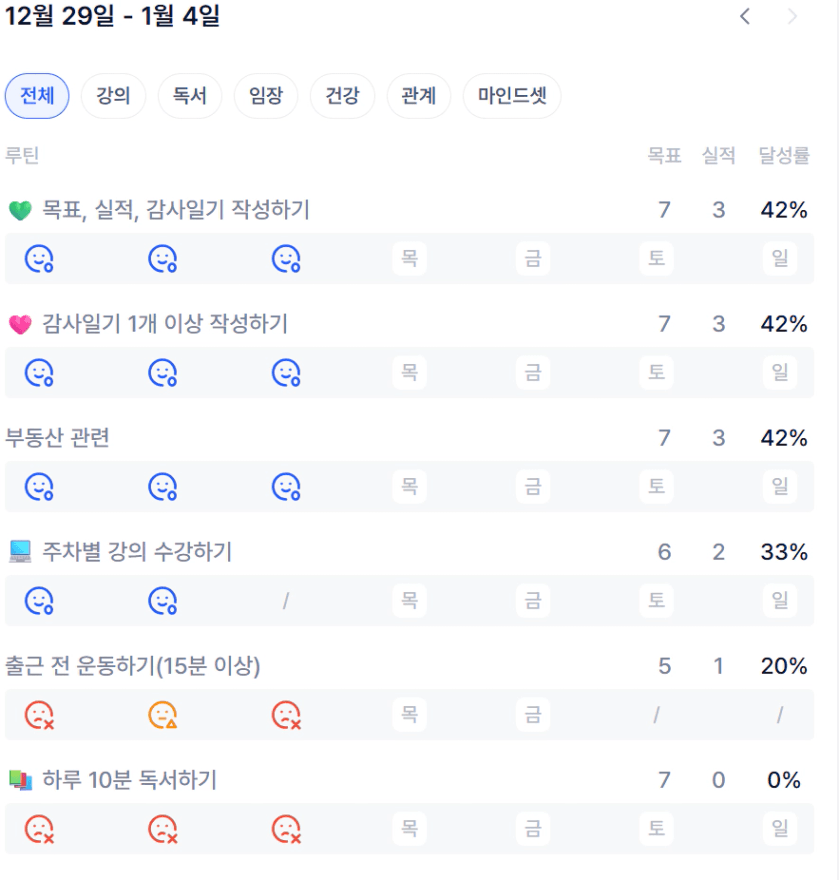Click third red face of 하루 10분 독서하기
This screenshot has width=839, height=880.
[x=286, y=829]
